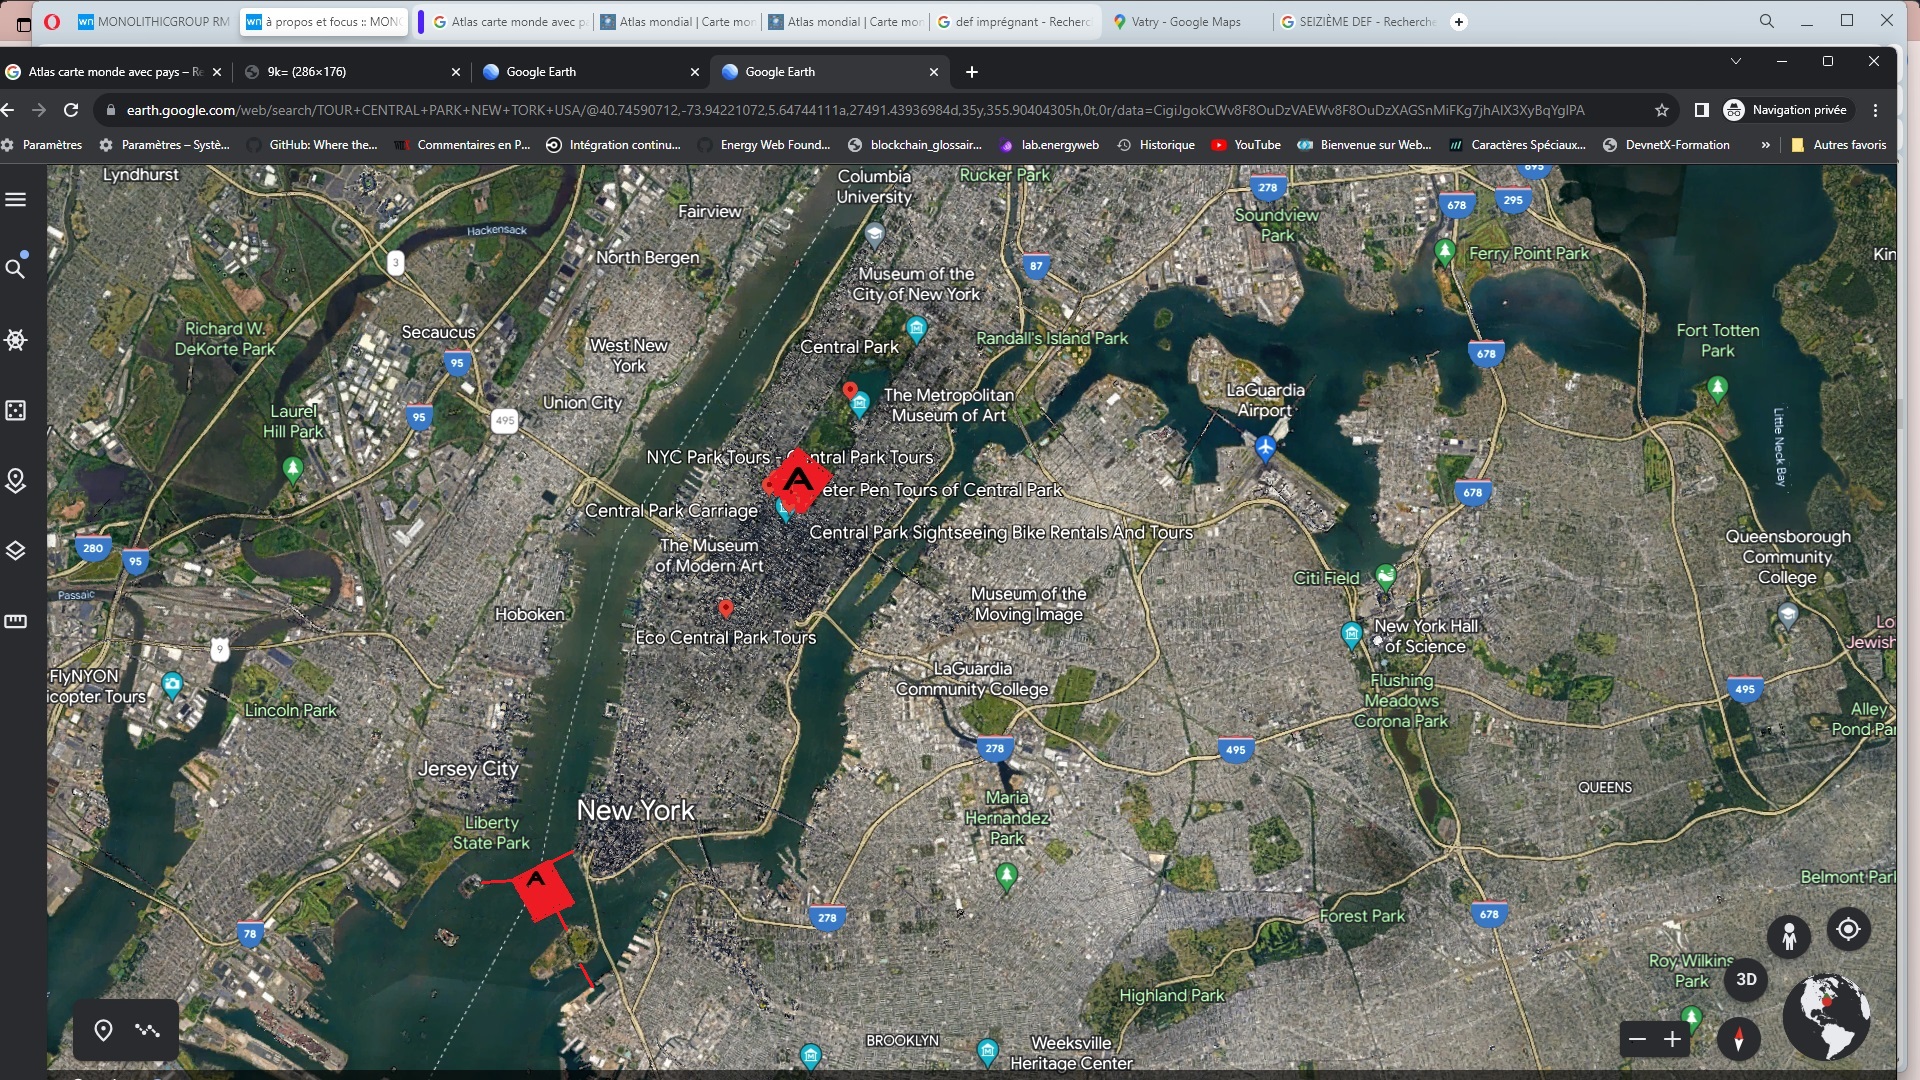Toggle the browser side panel icon

pos(1701,110)
